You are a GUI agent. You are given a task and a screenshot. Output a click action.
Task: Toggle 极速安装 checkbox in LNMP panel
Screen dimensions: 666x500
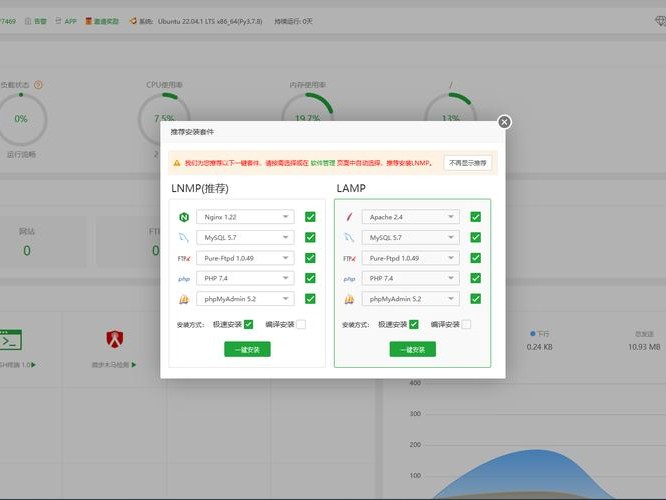pos(249,325)
